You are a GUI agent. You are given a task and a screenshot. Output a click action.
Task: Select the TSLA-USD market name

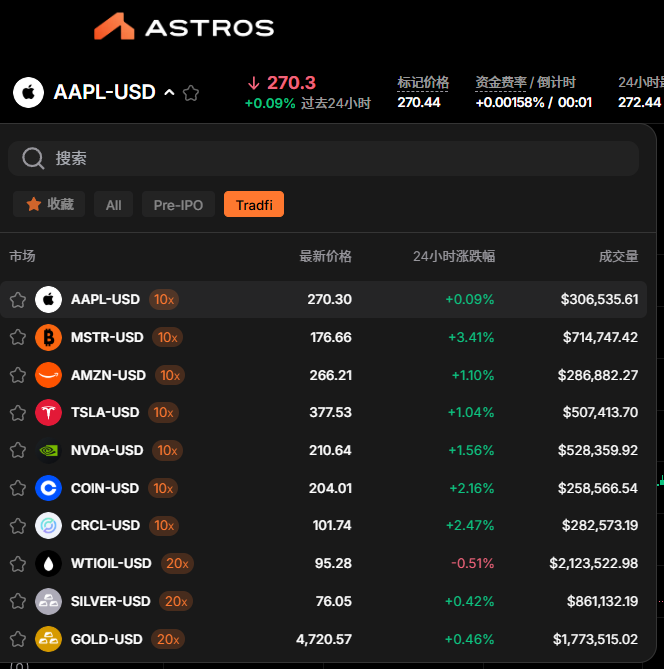pos(105,413)
